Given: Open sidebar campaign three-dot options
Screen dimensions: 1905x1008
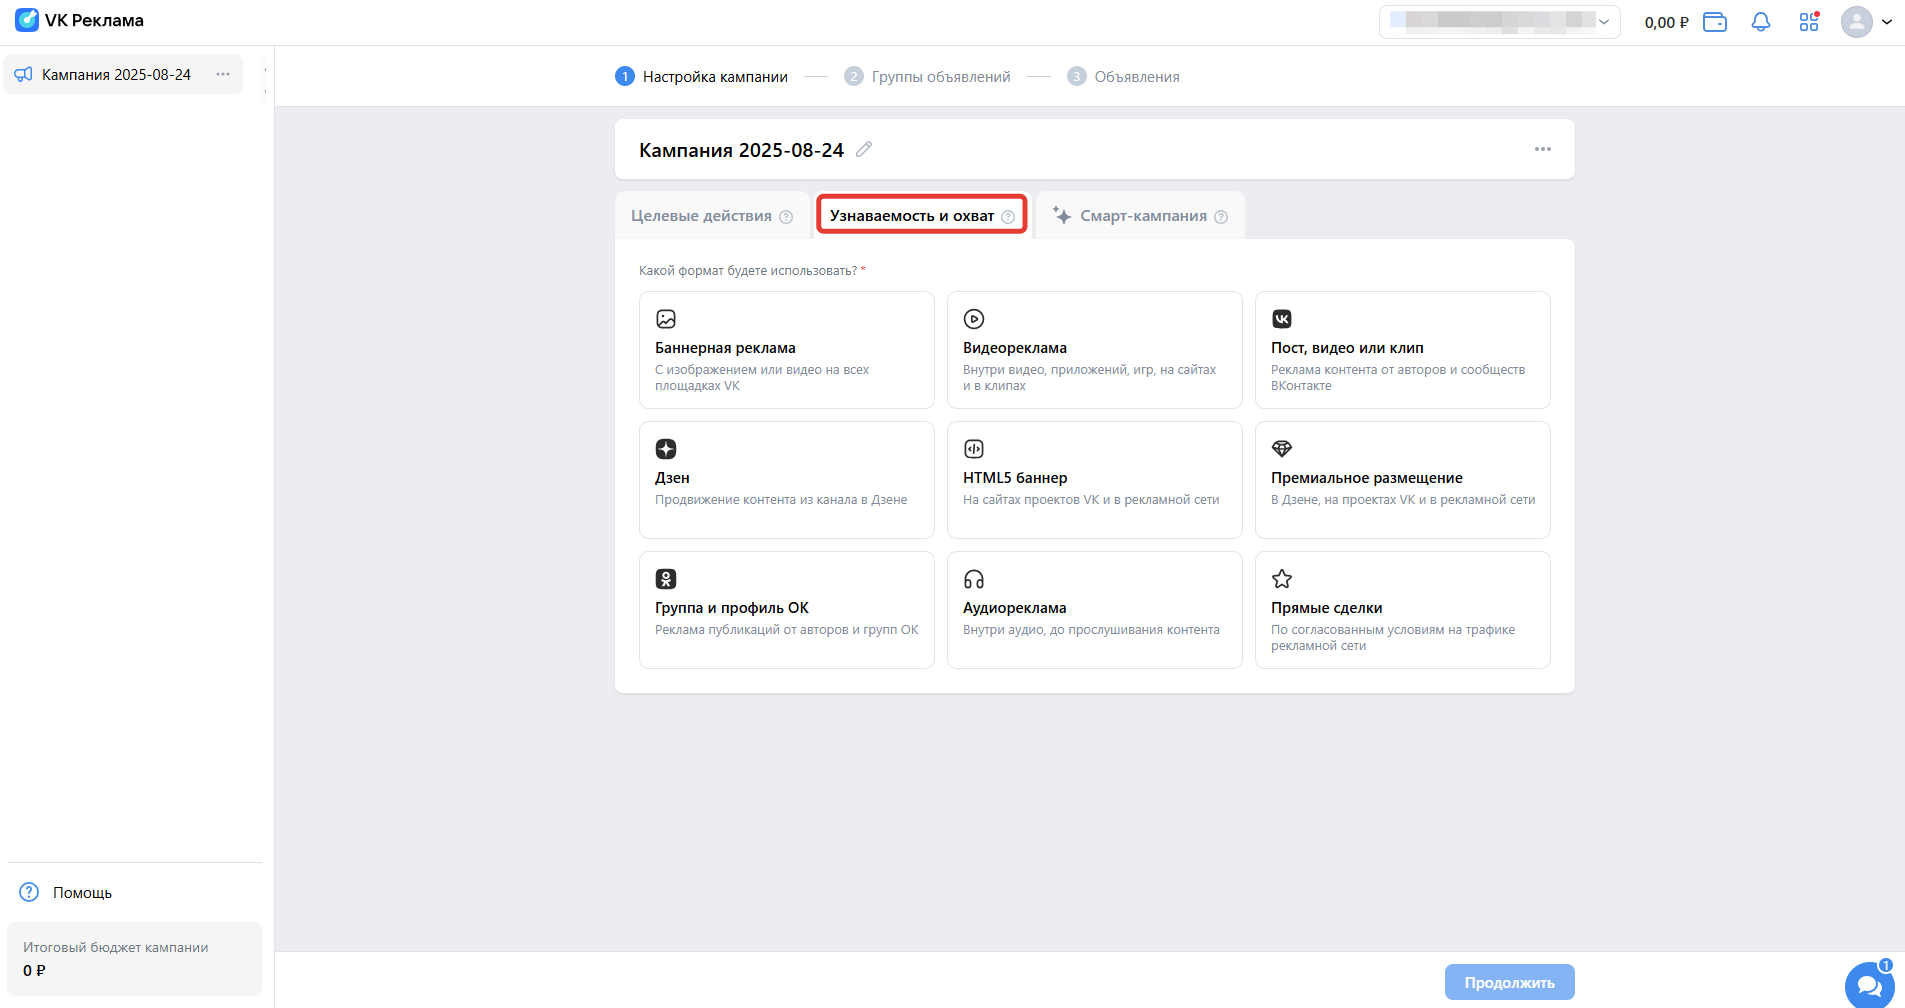Looking at the screenshot, I should 223,75.
